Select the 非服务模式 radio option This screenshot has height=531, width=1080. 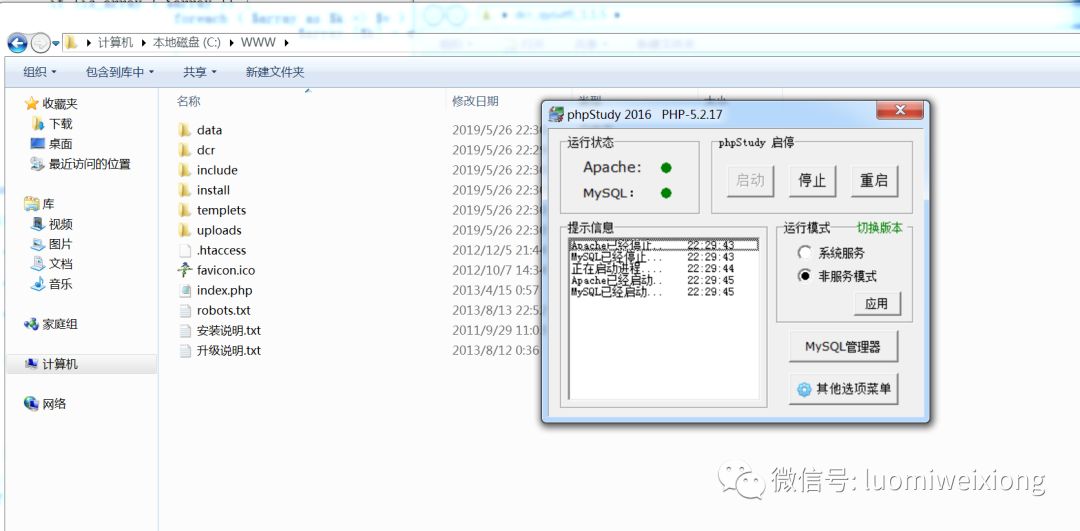click(804, 276)
